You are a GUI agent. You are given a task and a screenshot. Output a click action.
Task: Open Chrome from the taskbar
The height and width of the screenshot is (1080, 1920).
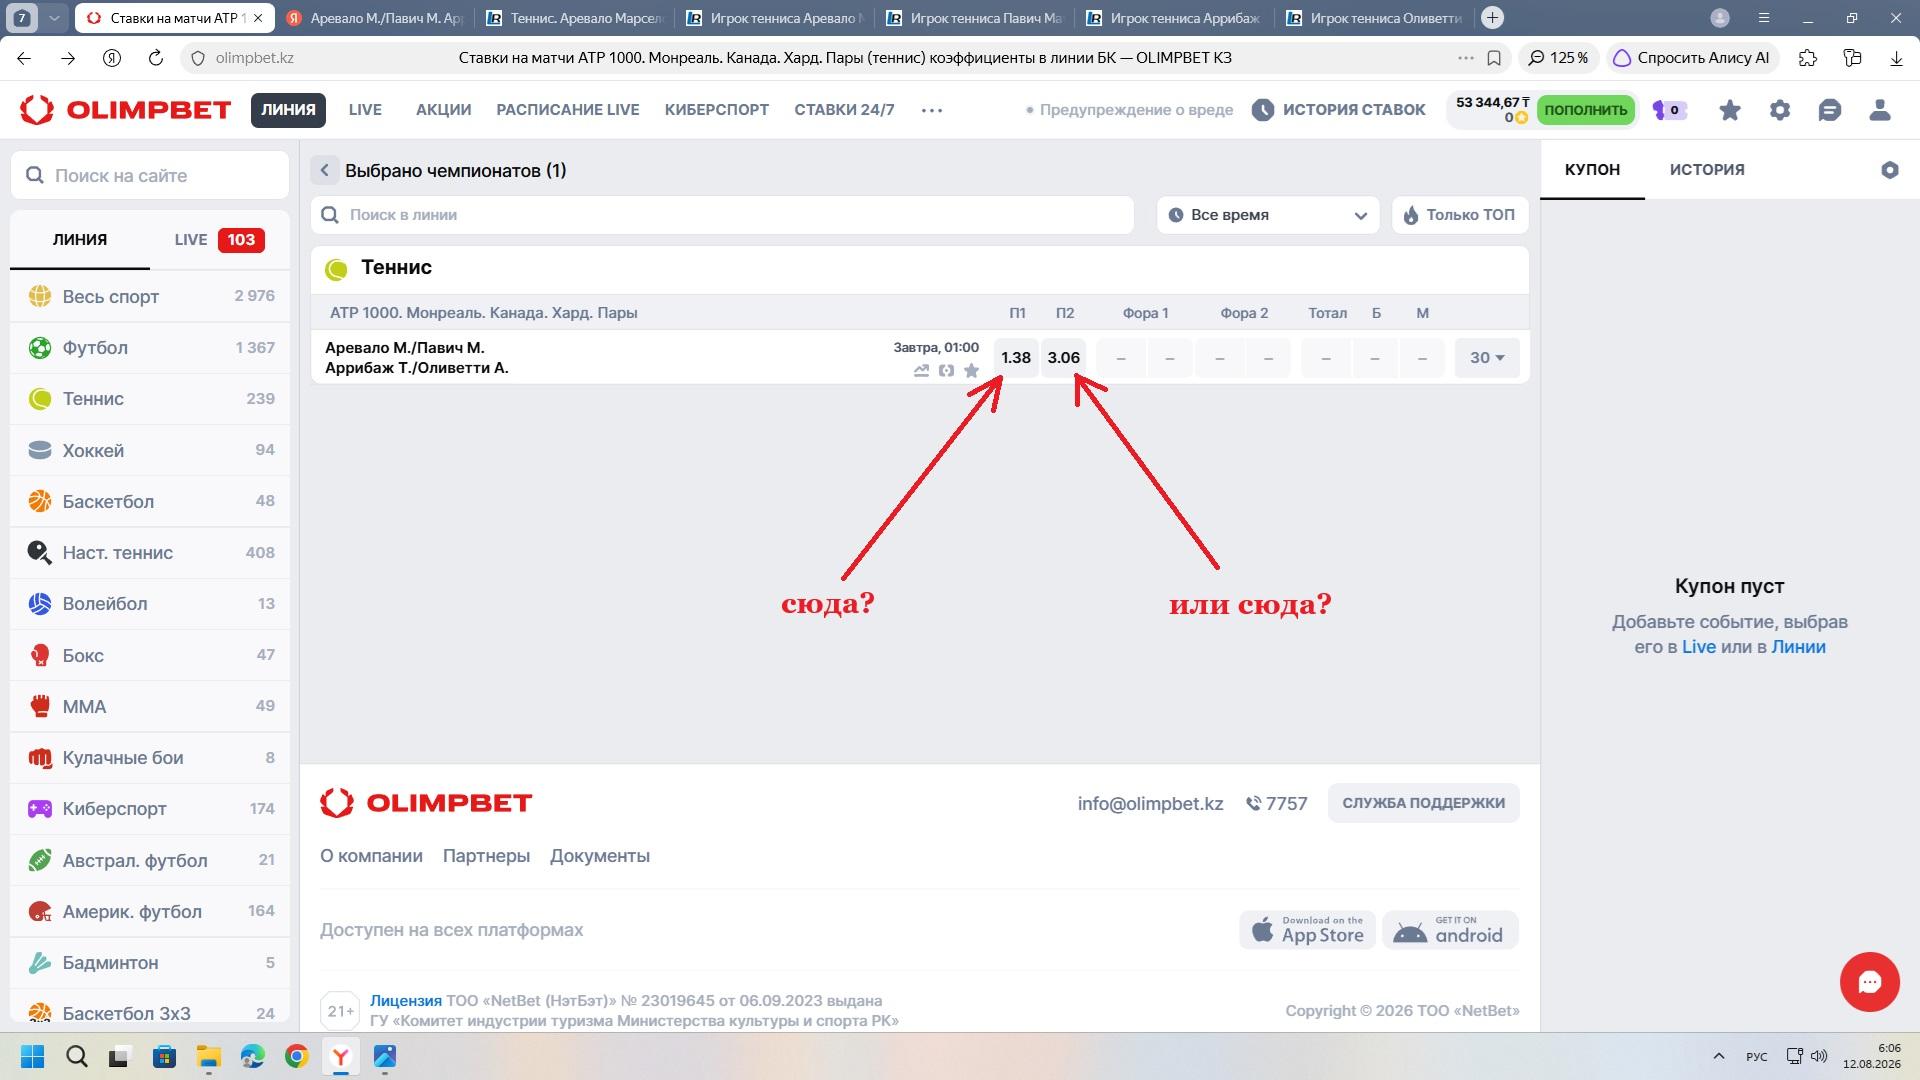[297, 1056]
